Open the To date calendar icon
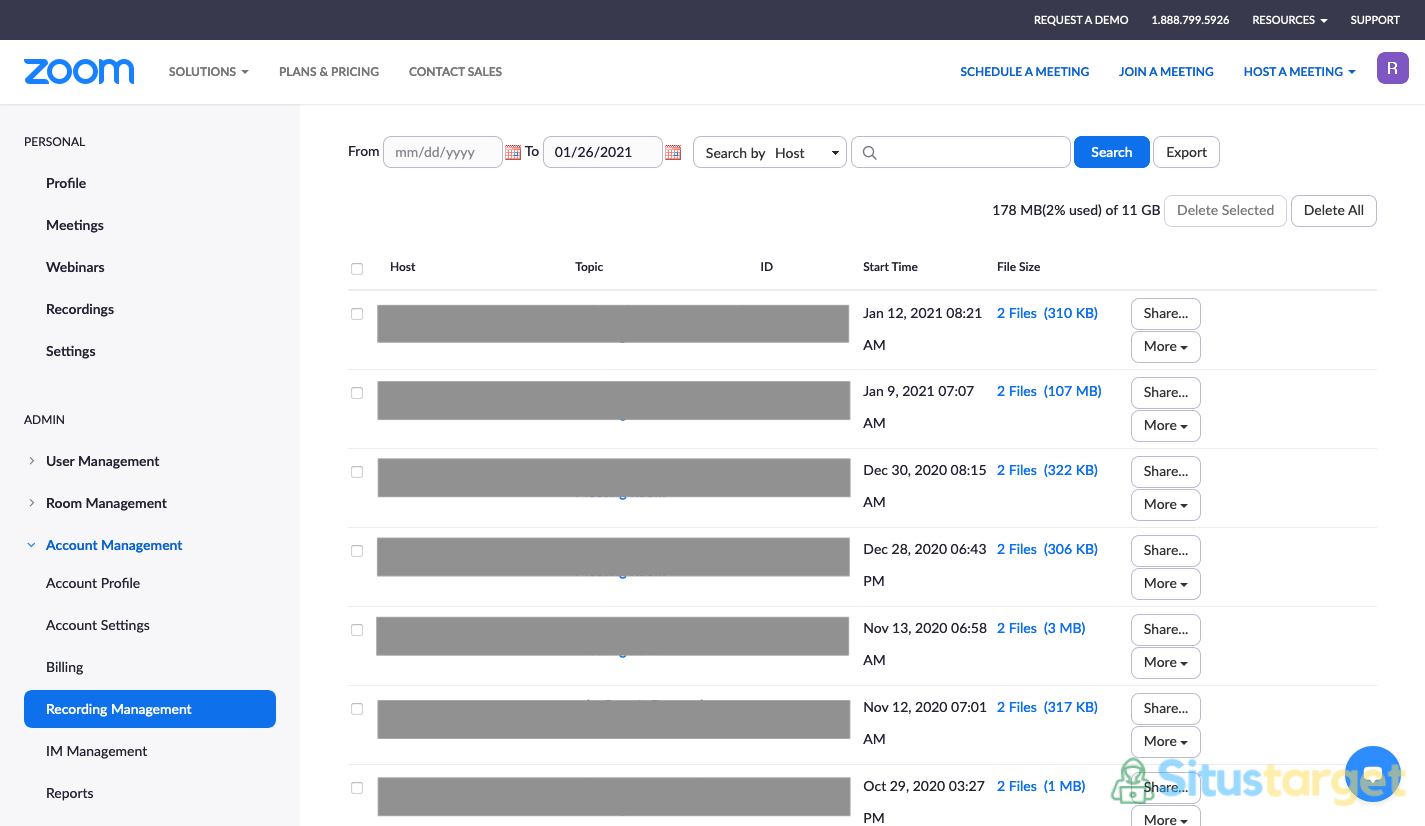Viewport: 1425px width, 826px height. (x=673, y=153)
